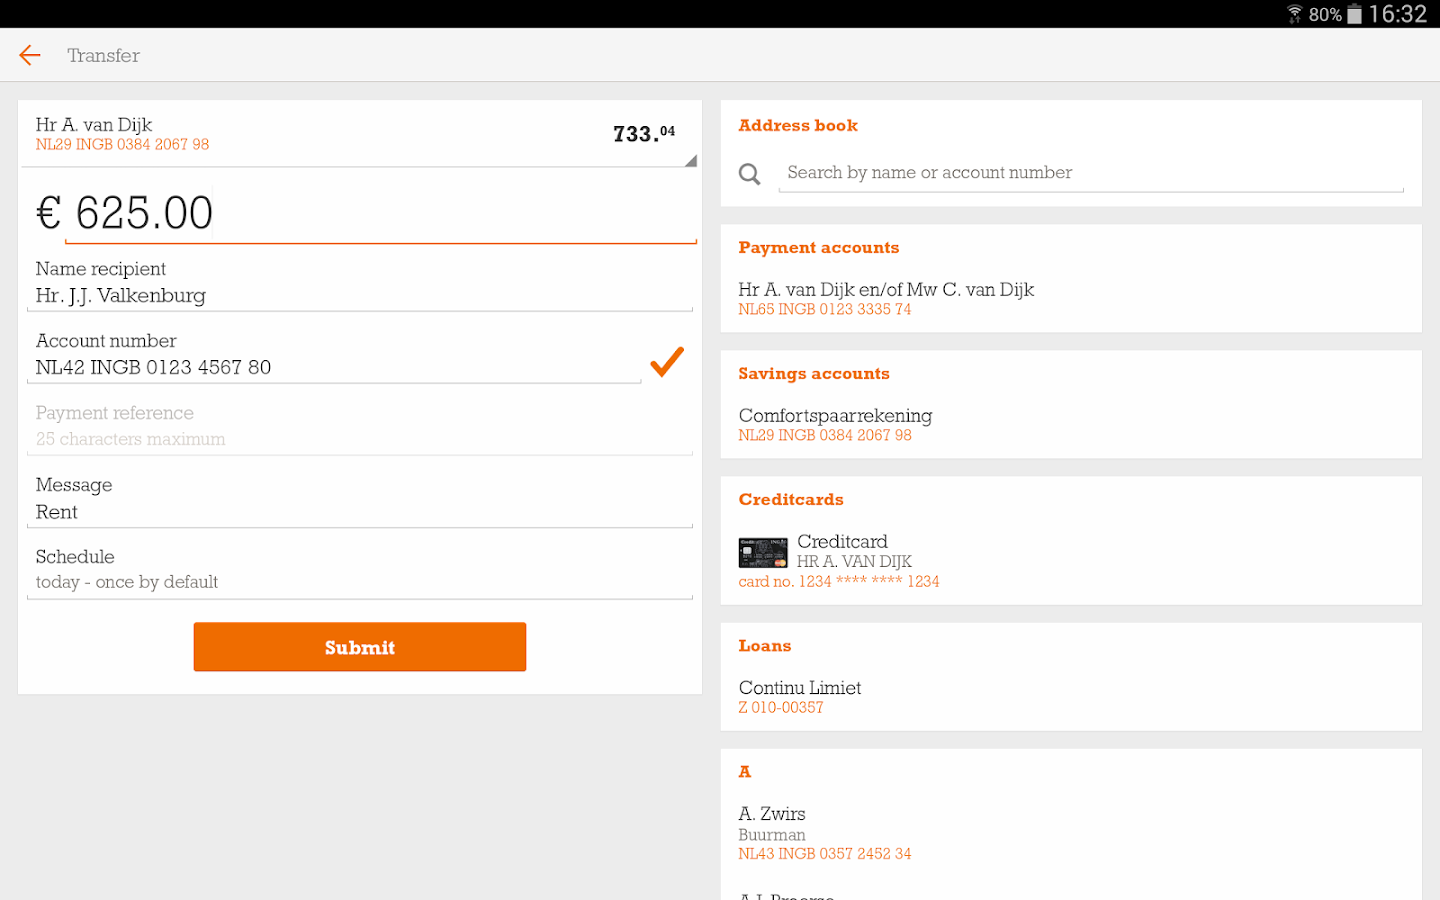
Task: Edit the Message field containing Rent
Action: point(360,511)
